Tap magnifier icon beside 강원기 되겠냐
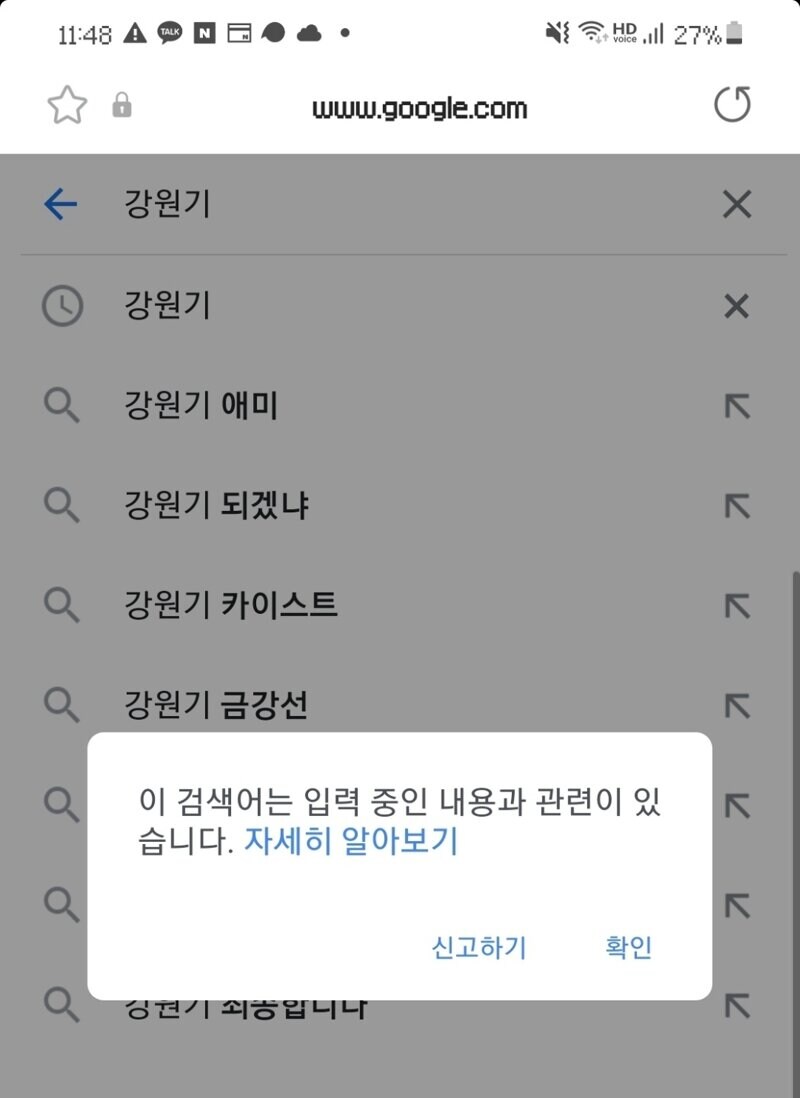800x1098 pixels. coord(62,505)
